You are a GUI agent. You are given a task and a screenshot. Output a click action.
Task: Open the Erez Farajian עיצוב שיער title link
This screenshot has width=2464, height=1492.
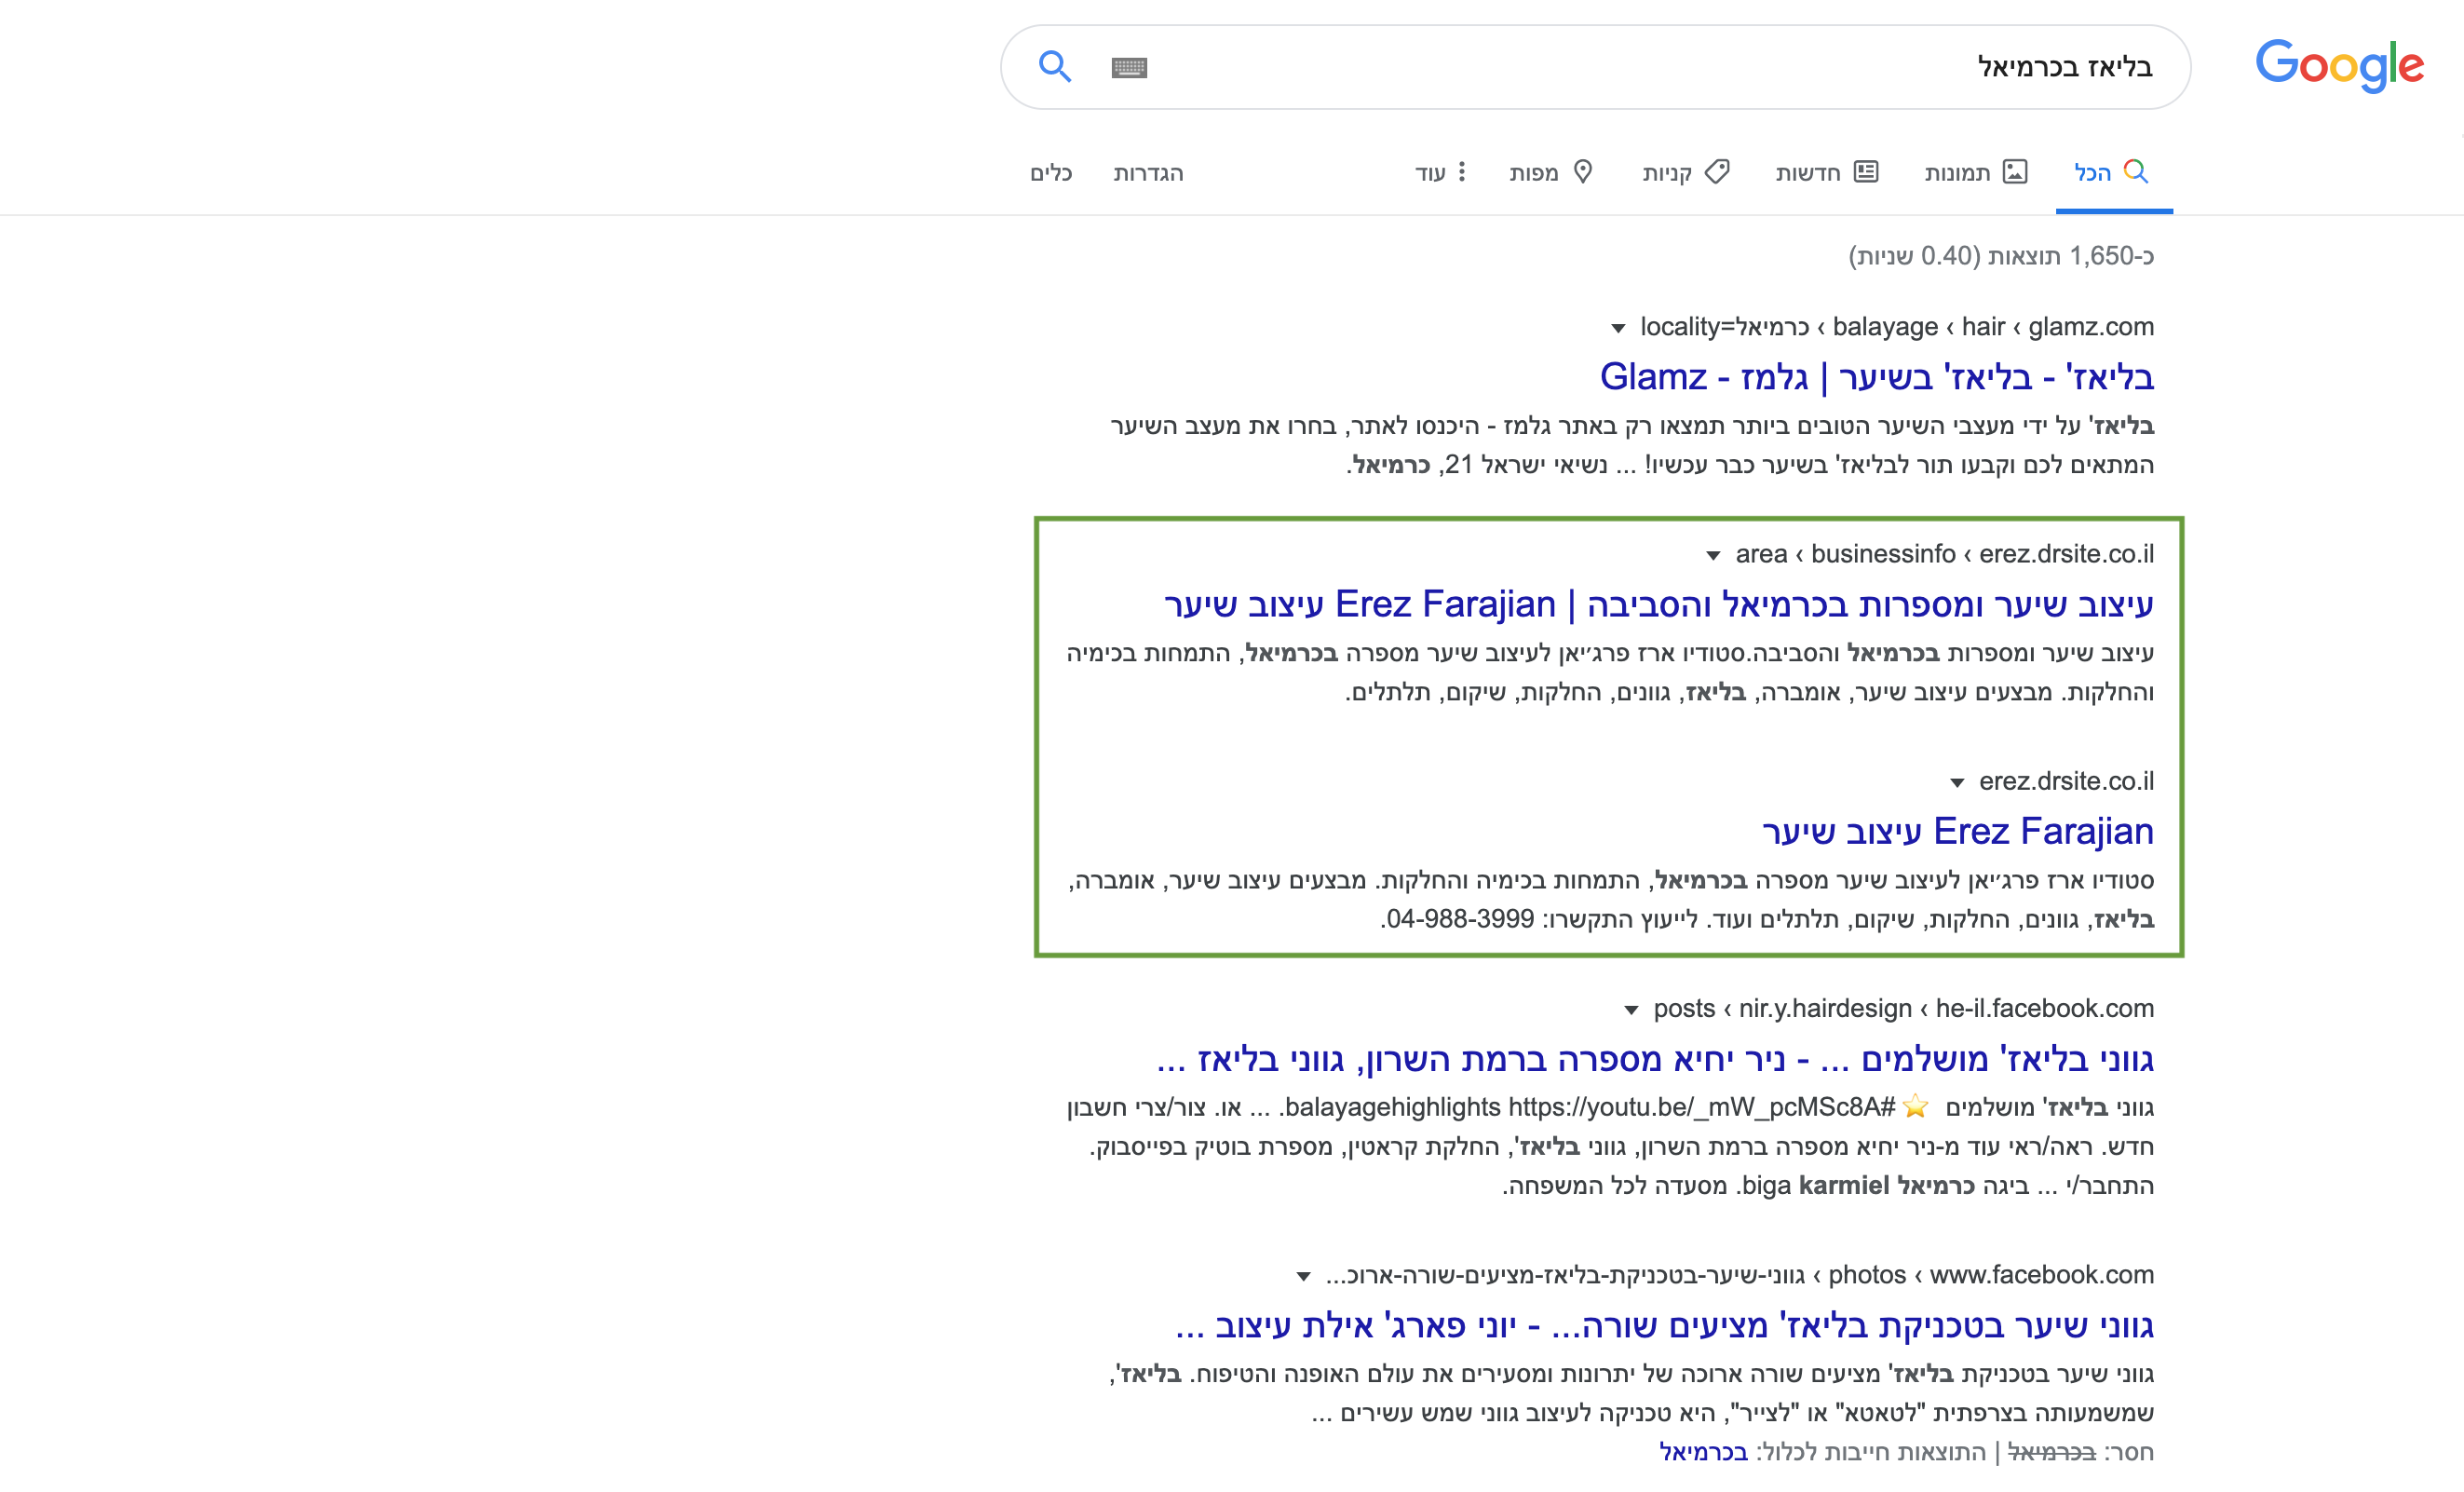pyautogui.click(x=1957, y=831)
